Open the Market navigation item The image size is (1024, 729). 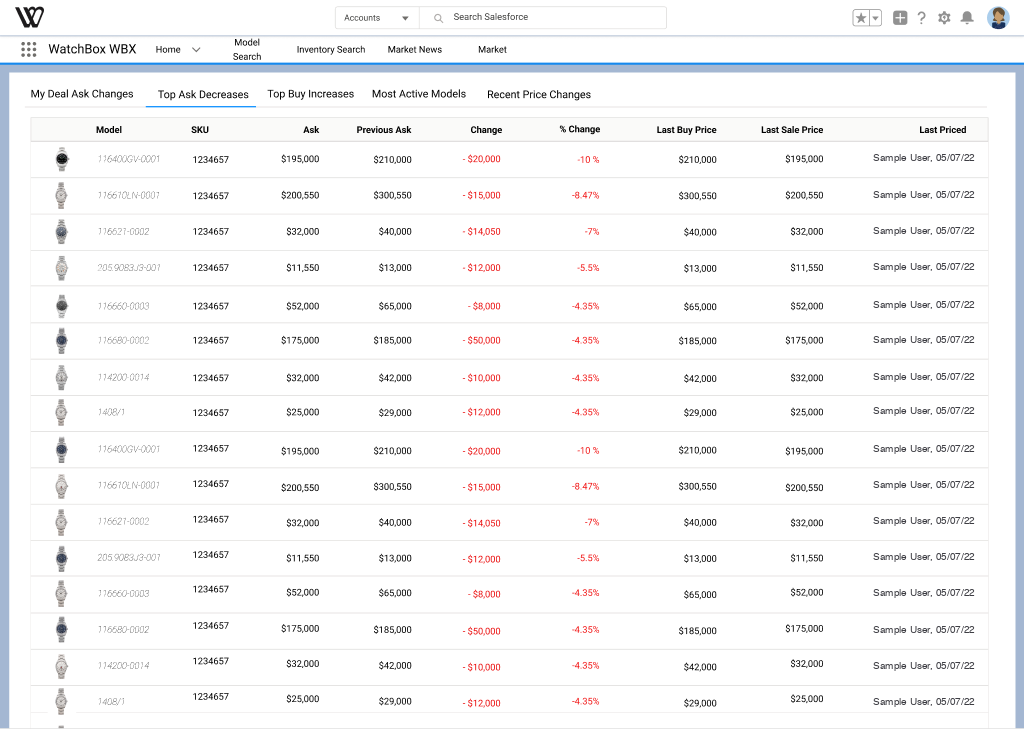492,50
